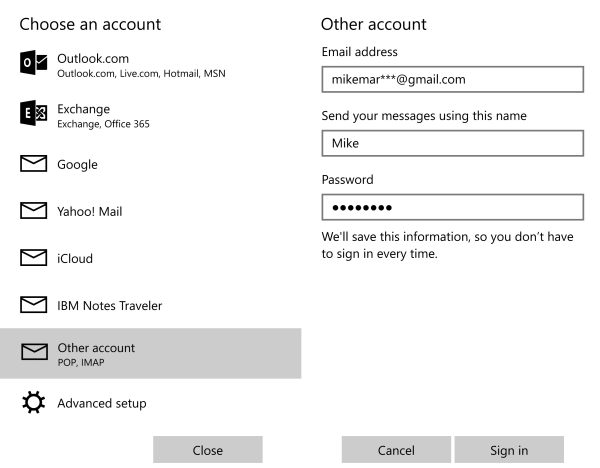
Task: Pick Google from the account list
Action: pyautogui.click(x=150, y=164)
